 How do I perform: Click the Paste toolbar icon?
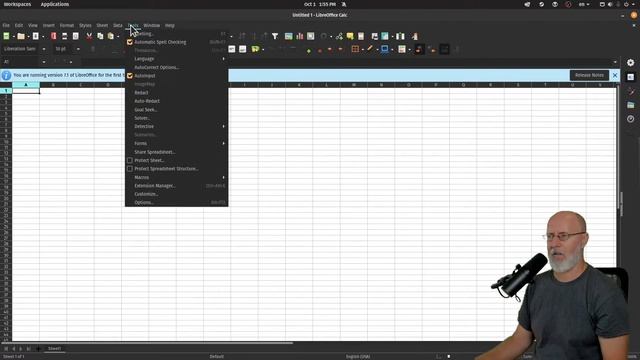coord(111,36)
